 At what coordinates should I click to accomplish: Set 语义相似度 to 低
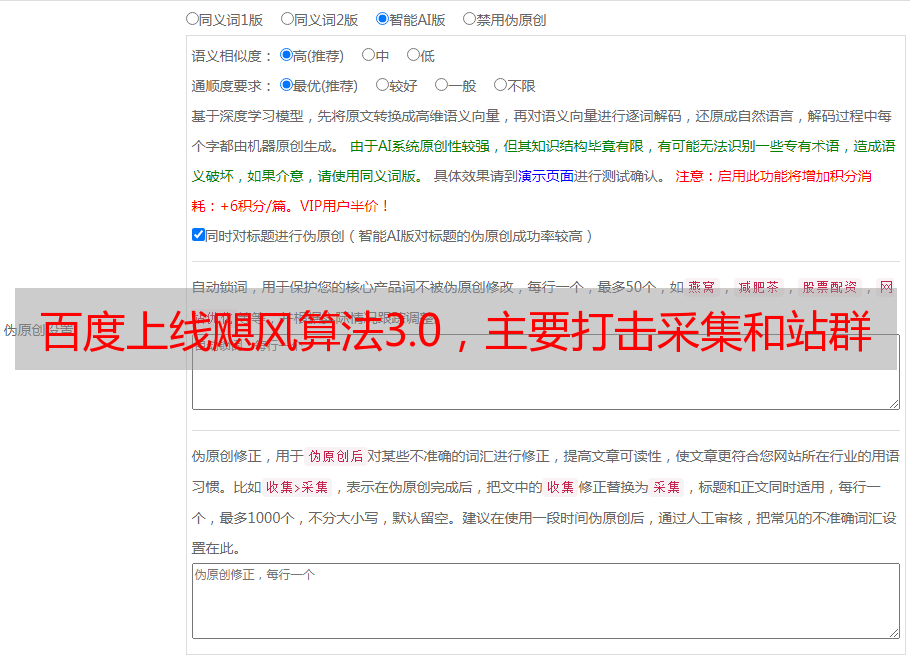coord(413,55)
